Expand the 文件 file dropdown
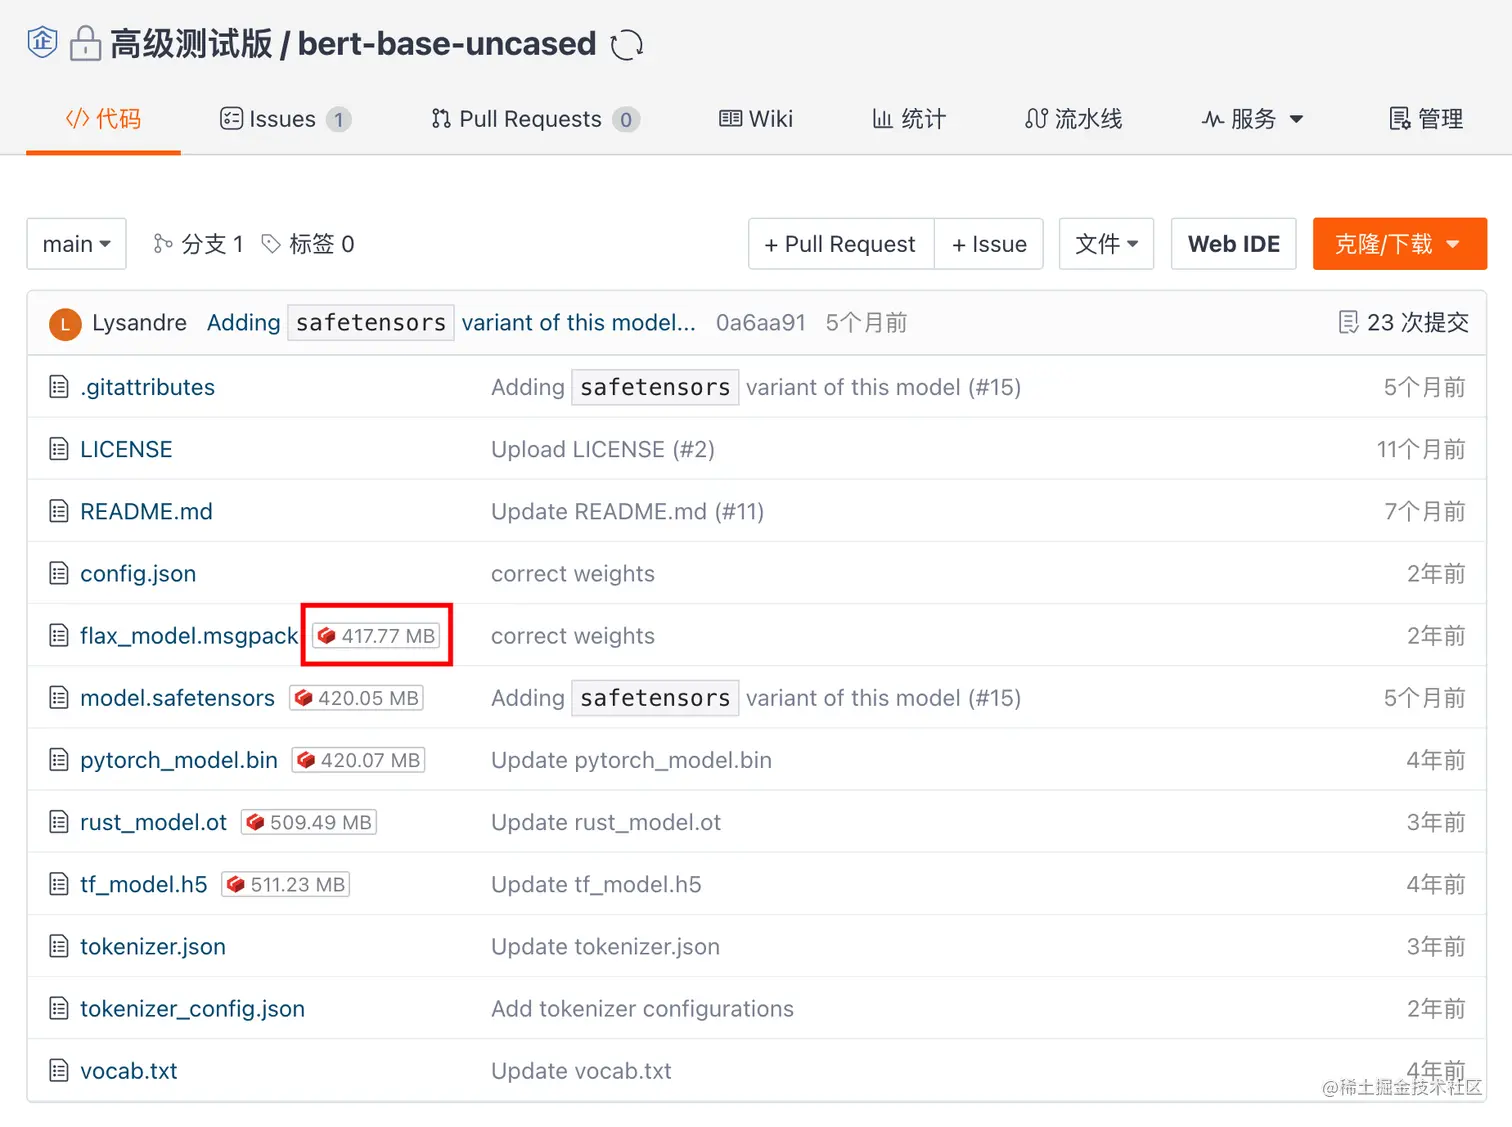1512x1127 pixels. click(x=1106, y=244)
